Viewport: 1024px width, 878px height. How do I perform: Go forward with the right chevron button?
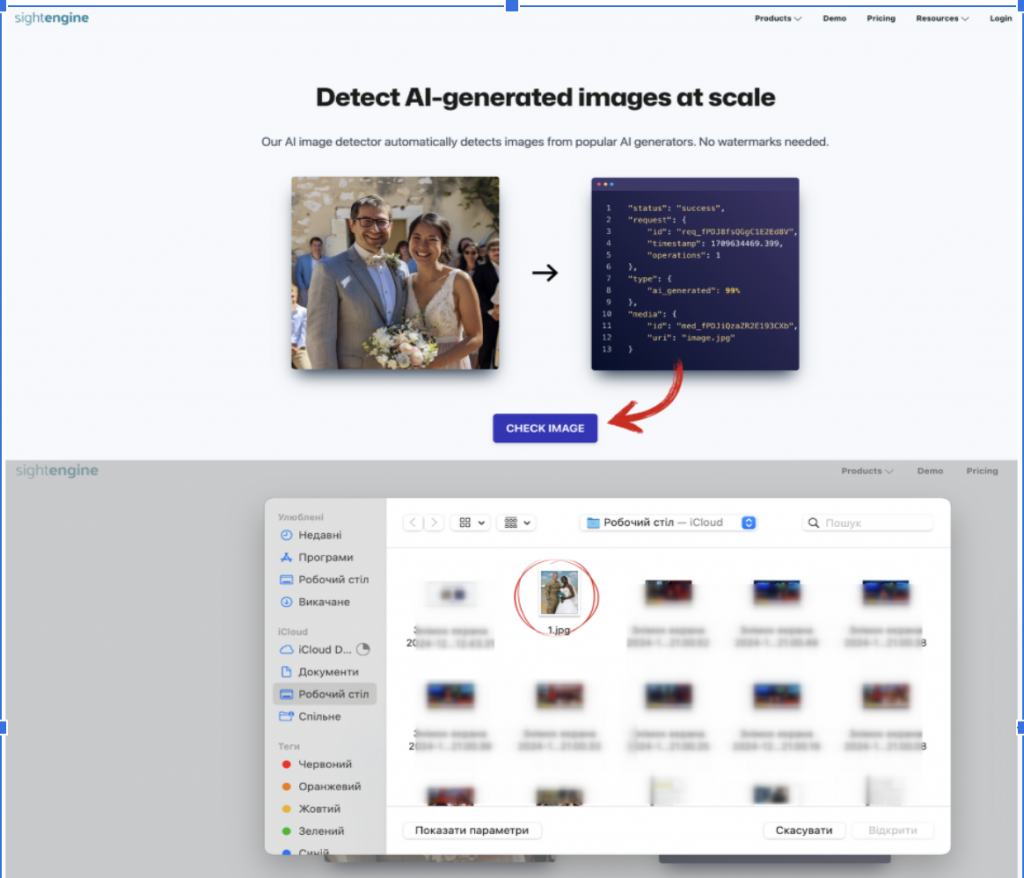pyautogui.click(x=434, y=523)
